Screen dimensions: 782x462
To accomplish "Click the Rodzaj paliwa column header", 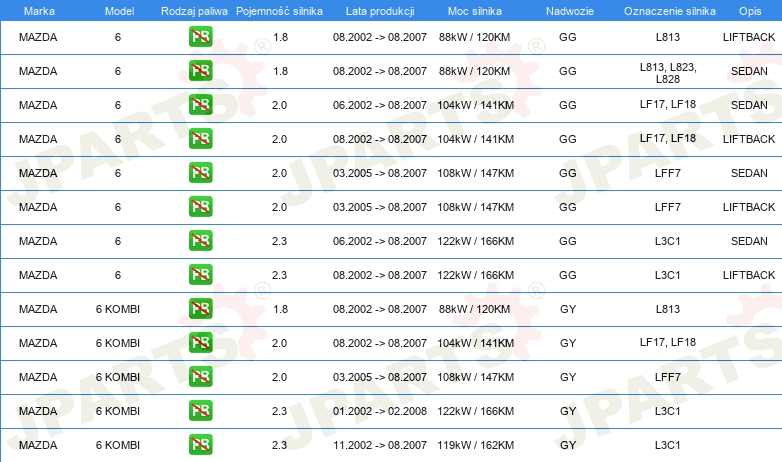I will tap(194, 11).
